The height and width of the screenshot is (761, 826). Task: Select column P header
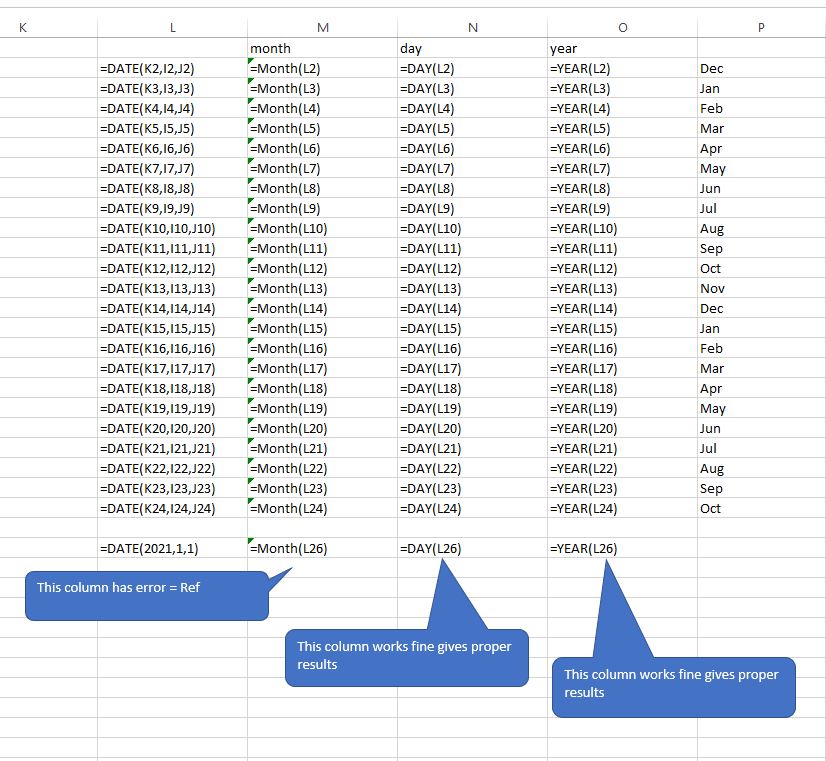click(x=761, y=28)
